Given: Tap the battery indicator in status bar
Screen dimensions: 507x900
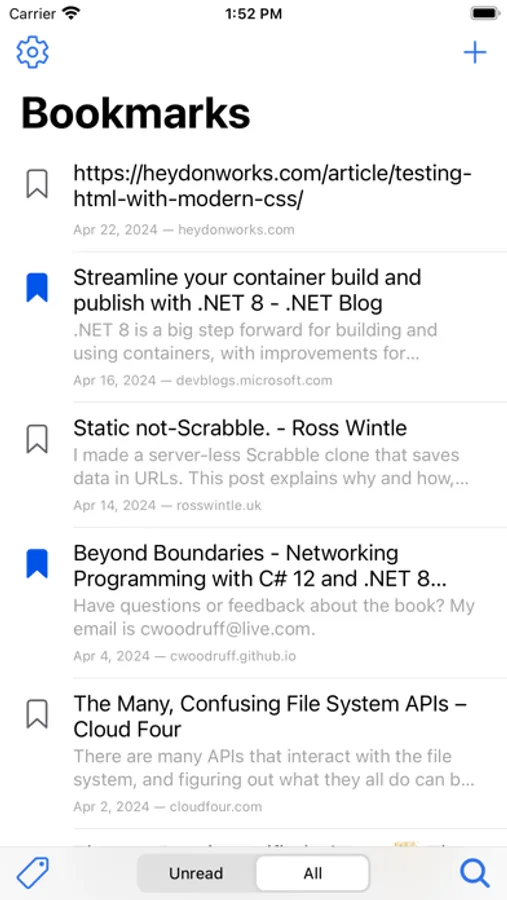Looking at the screenshot, I should [484, 13].
